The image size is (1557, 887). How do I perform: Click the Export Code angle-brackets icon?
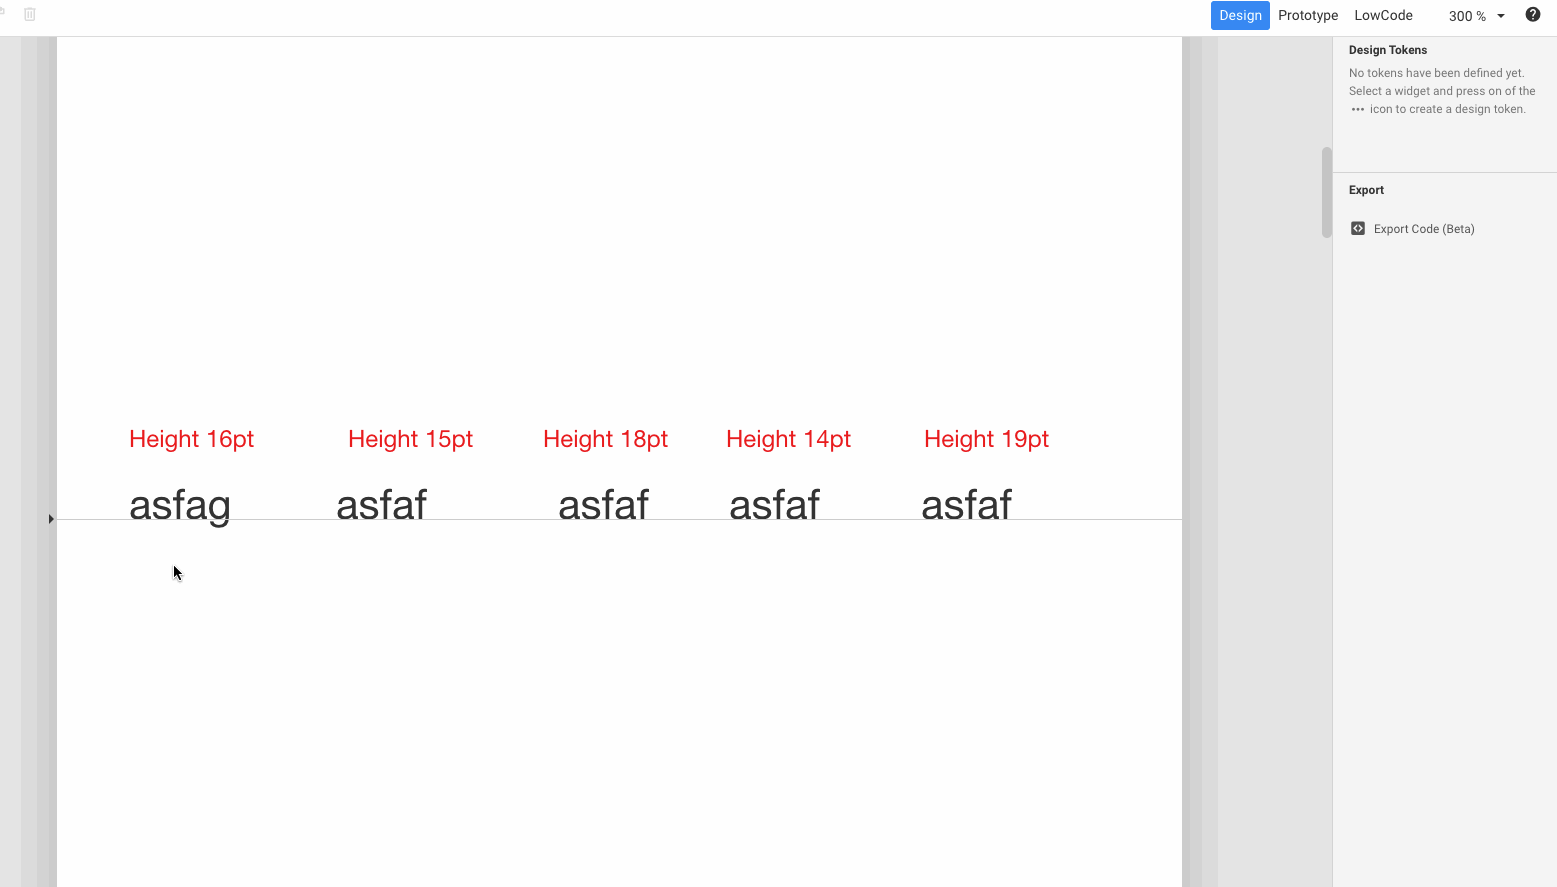[1357, 228]
